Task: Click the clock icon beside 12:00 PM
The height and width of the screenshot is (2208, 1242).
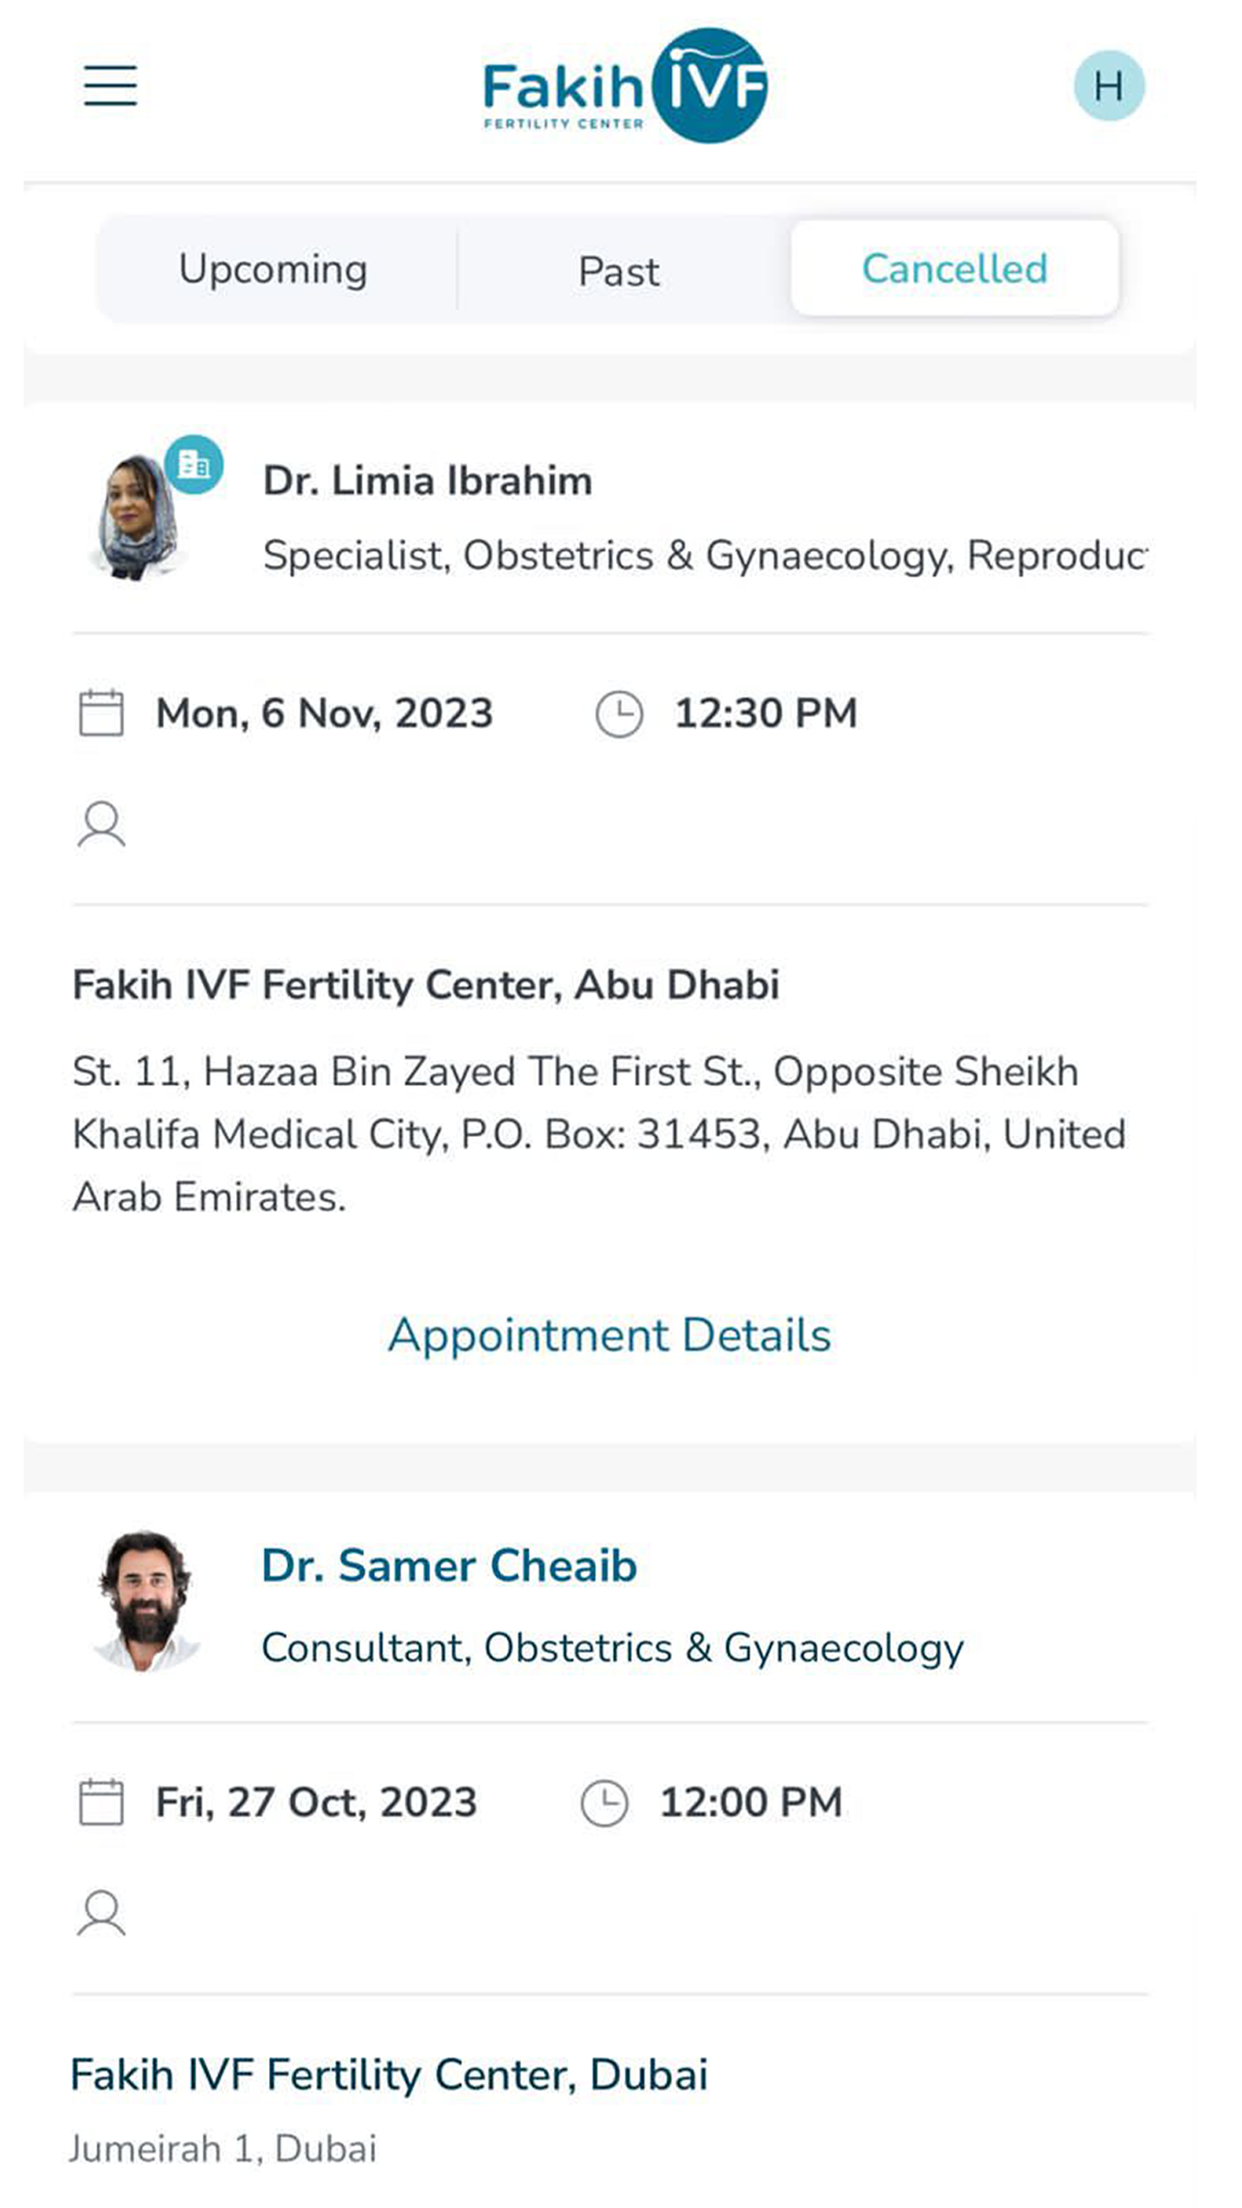Action: pos(604,1804)
